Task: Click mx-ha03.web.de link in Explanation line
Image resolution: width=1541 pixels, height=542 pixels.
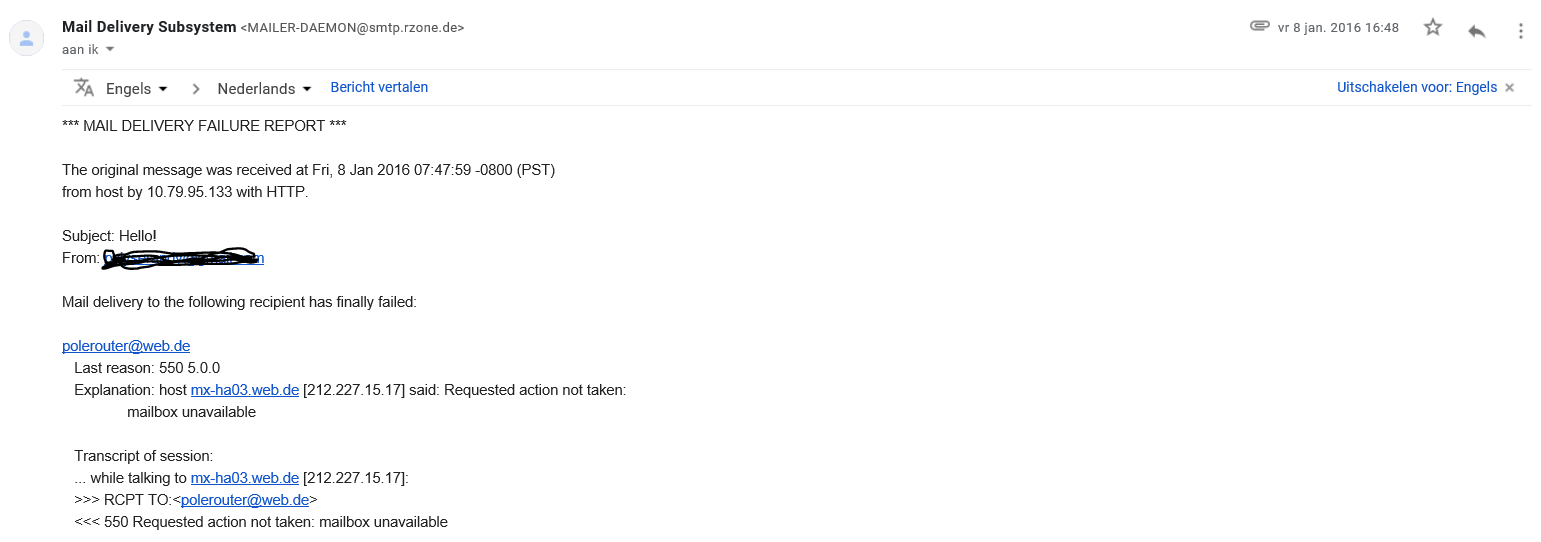Action: click(x=245, y=390)
